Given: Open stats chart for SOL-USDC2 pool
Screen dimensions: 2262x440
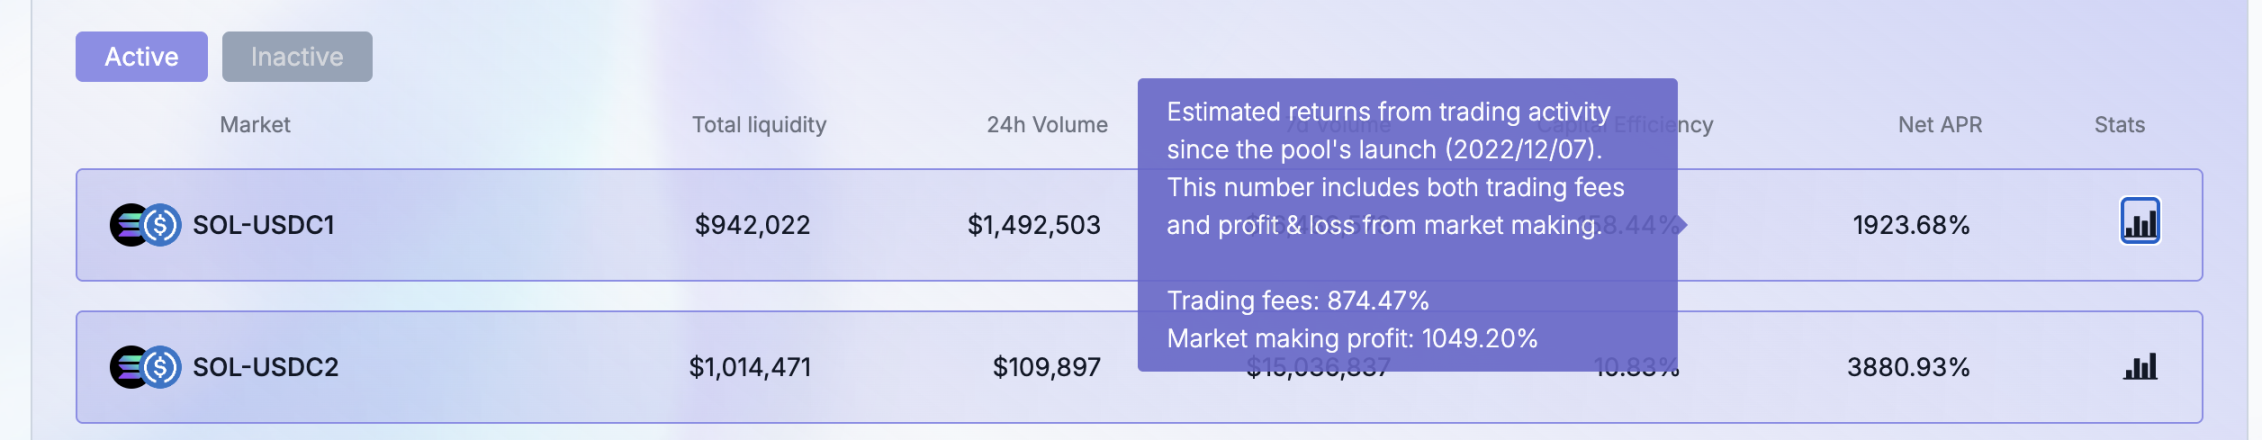Looking at the screenshot, I should point(2140,367).
